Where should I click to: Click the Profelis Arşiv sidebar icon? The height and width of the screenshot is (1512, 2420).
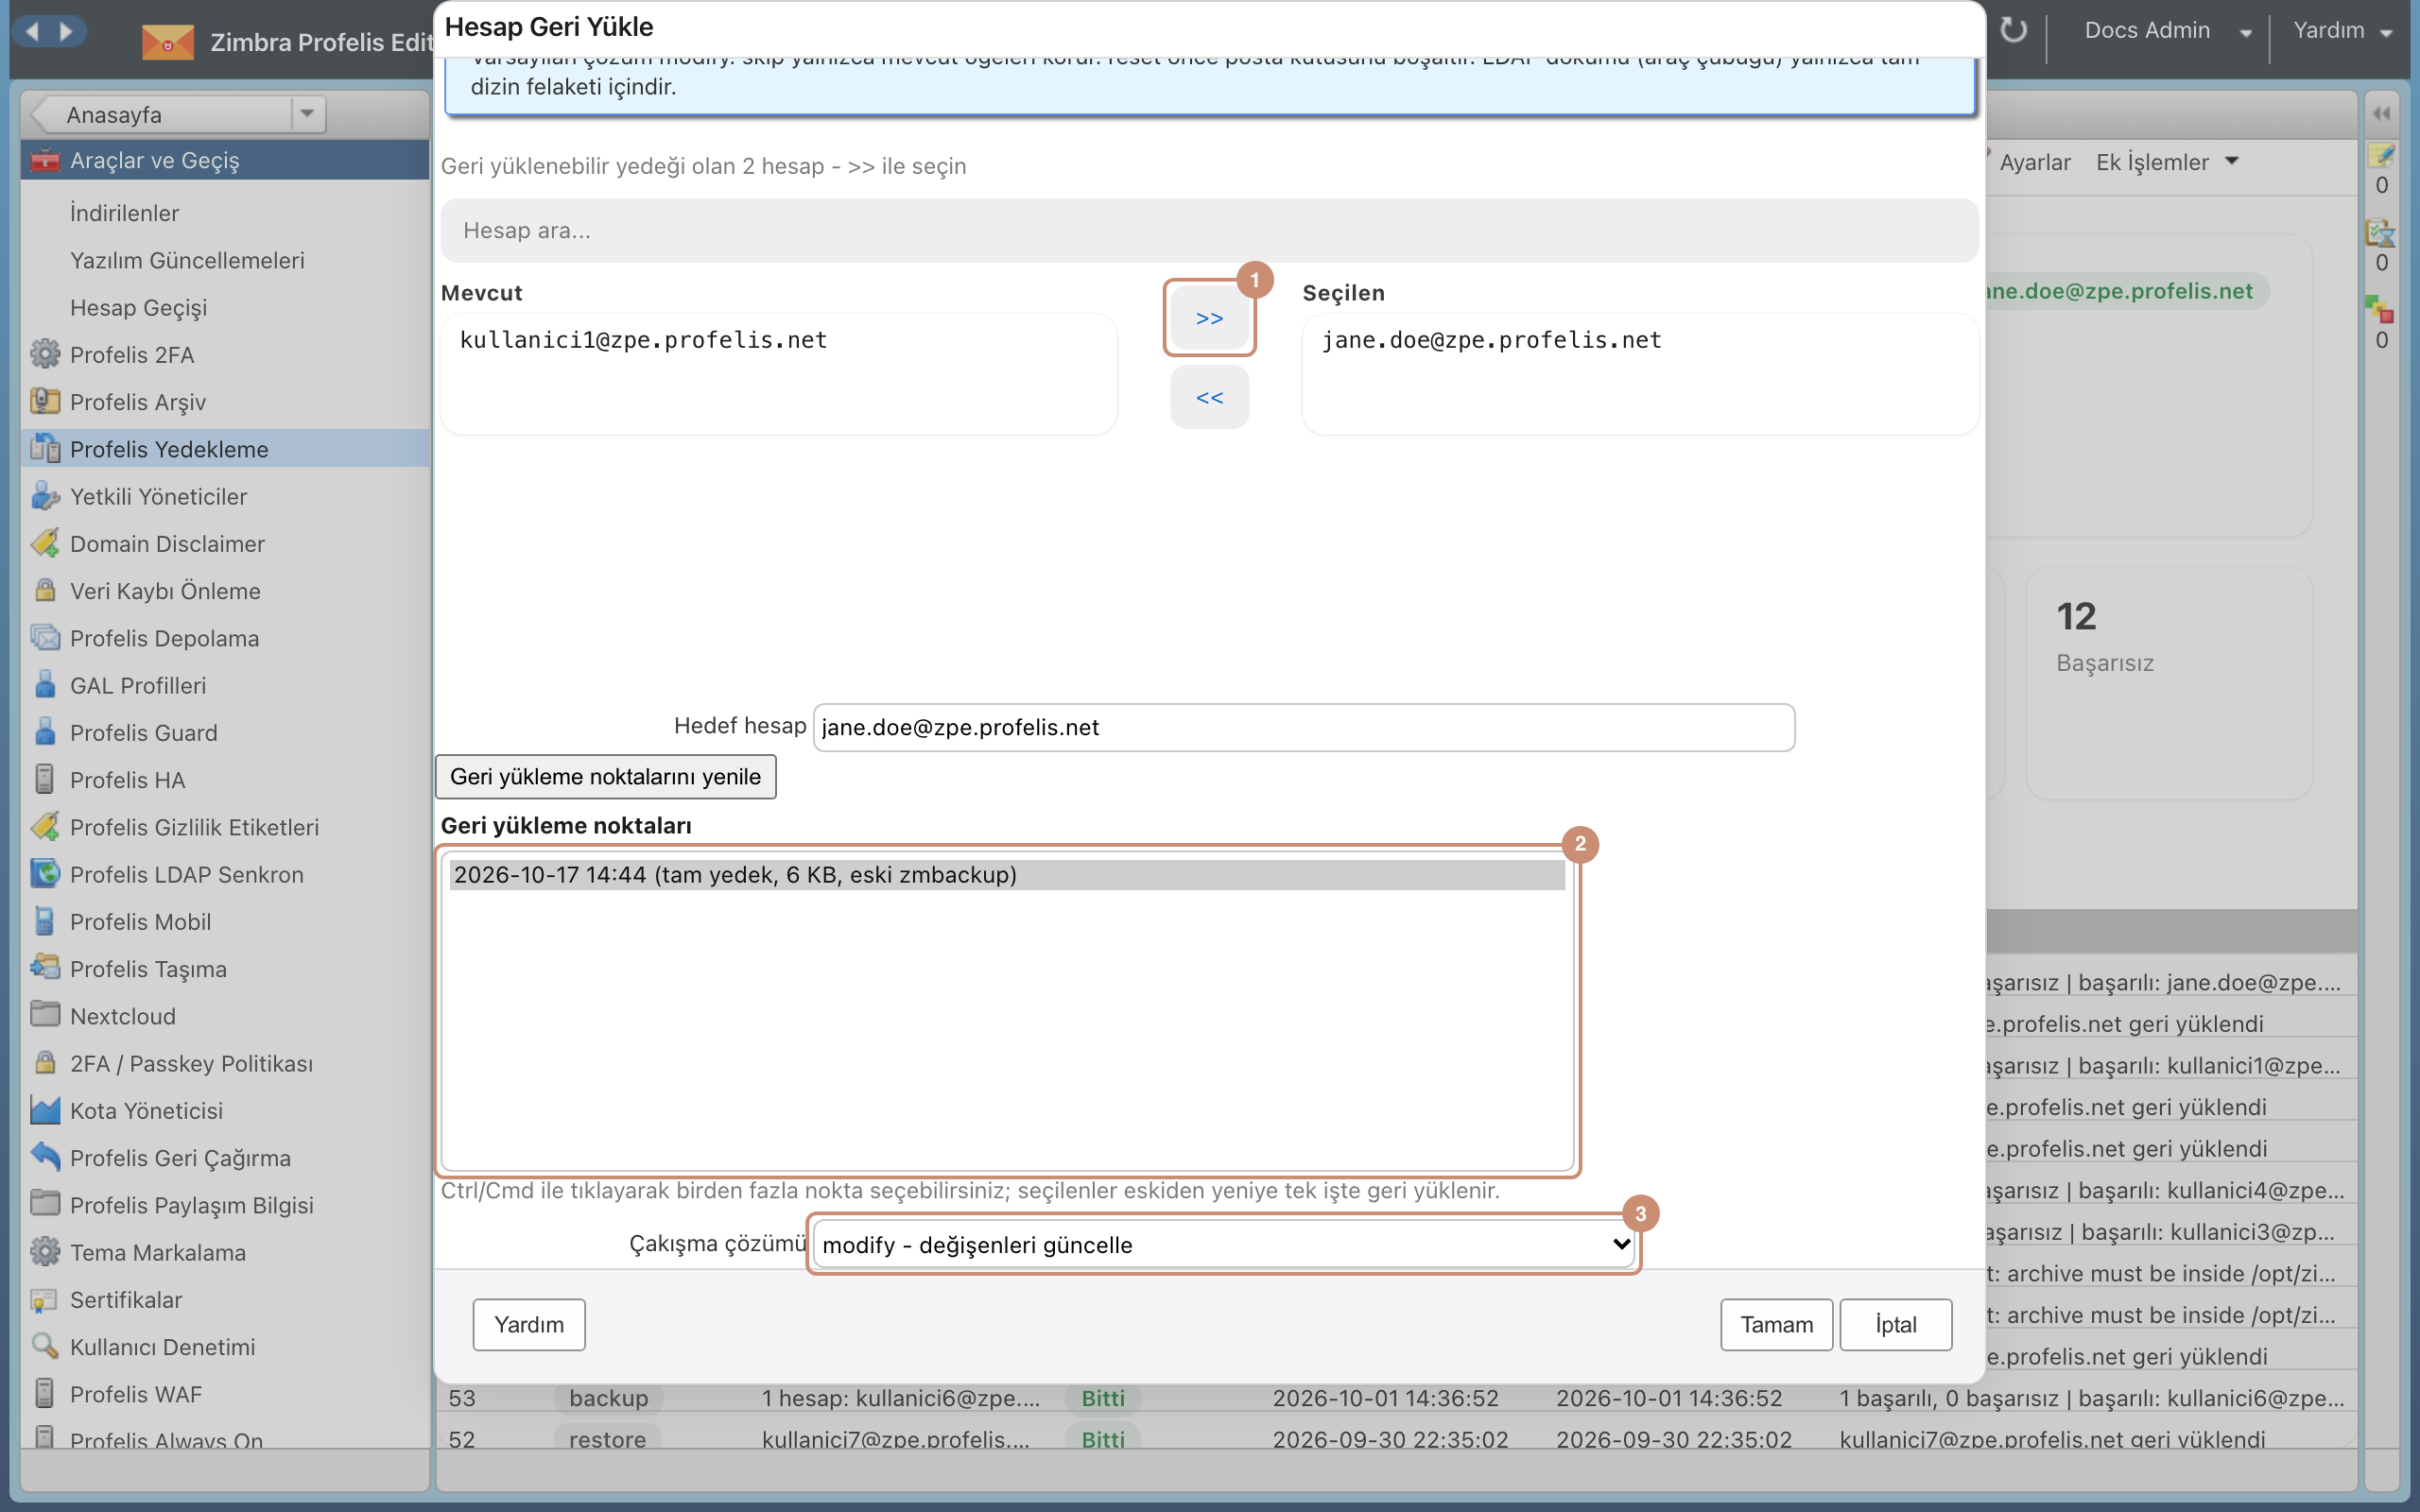point(45,401)
